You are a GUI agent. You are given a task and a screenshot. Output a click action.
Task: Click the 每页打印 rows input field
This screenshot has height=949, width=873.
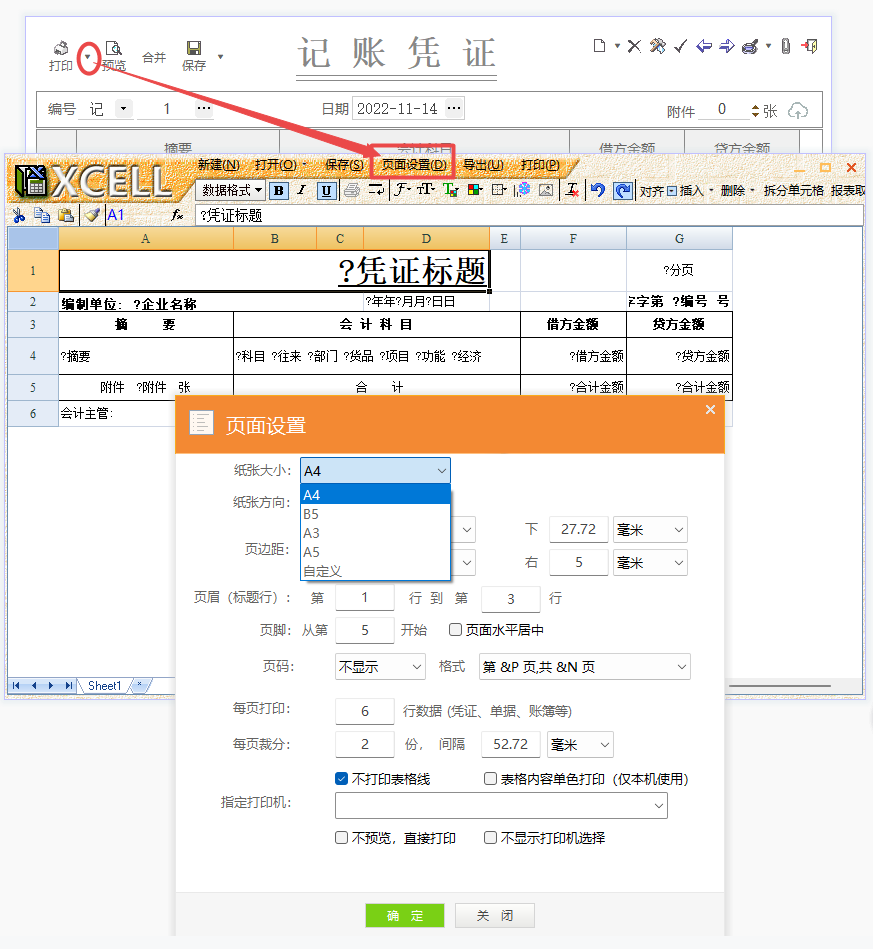point(364,711)
